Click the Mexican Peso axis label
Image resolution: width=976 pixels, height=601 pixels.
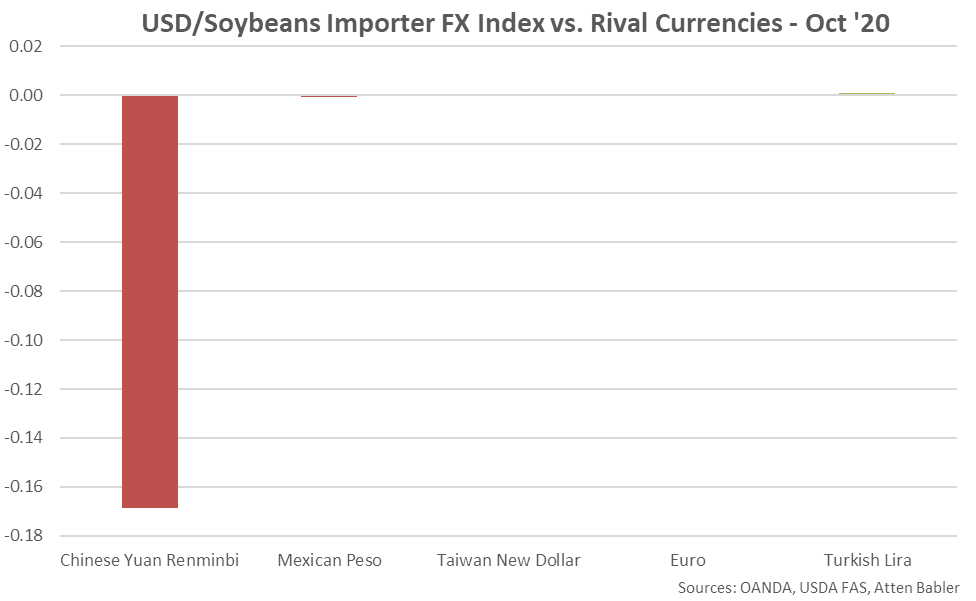(329, 559)
